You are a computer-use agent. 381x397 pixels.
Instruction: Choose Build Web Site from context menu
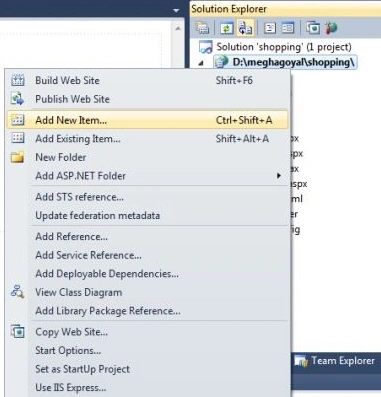pos(147,81)
